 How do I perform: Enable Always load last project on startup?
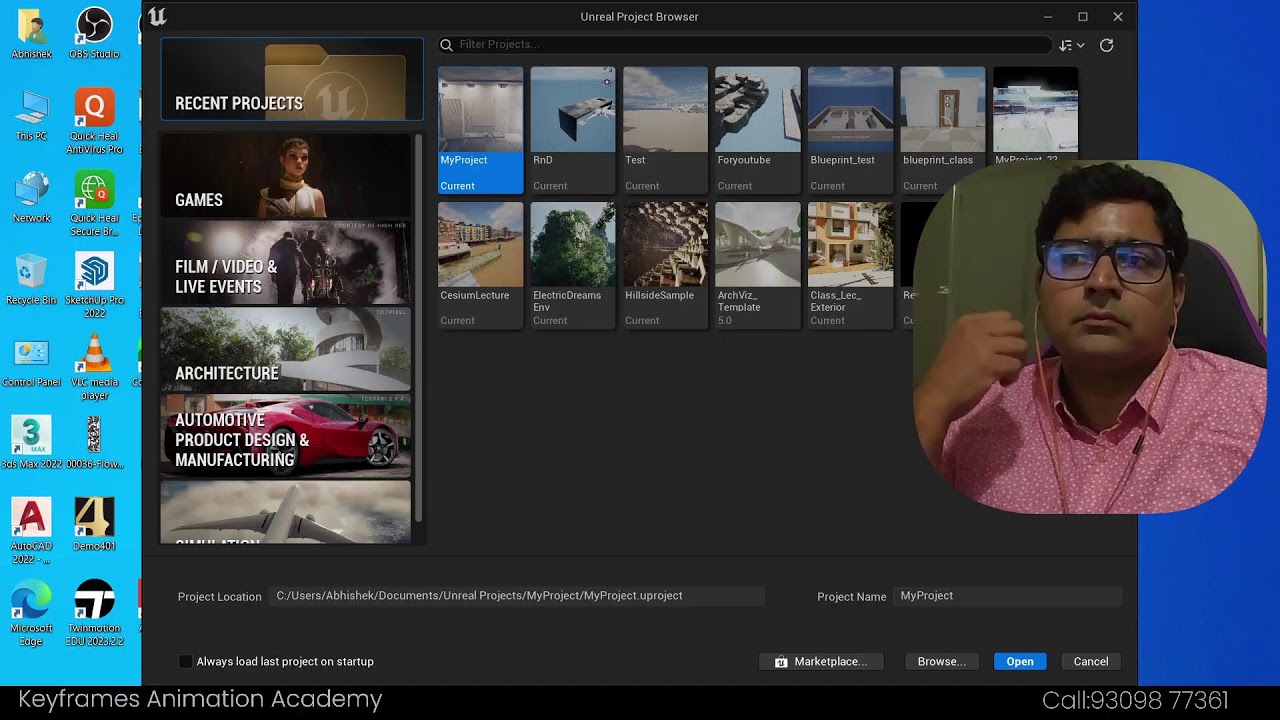pos(185,661)
